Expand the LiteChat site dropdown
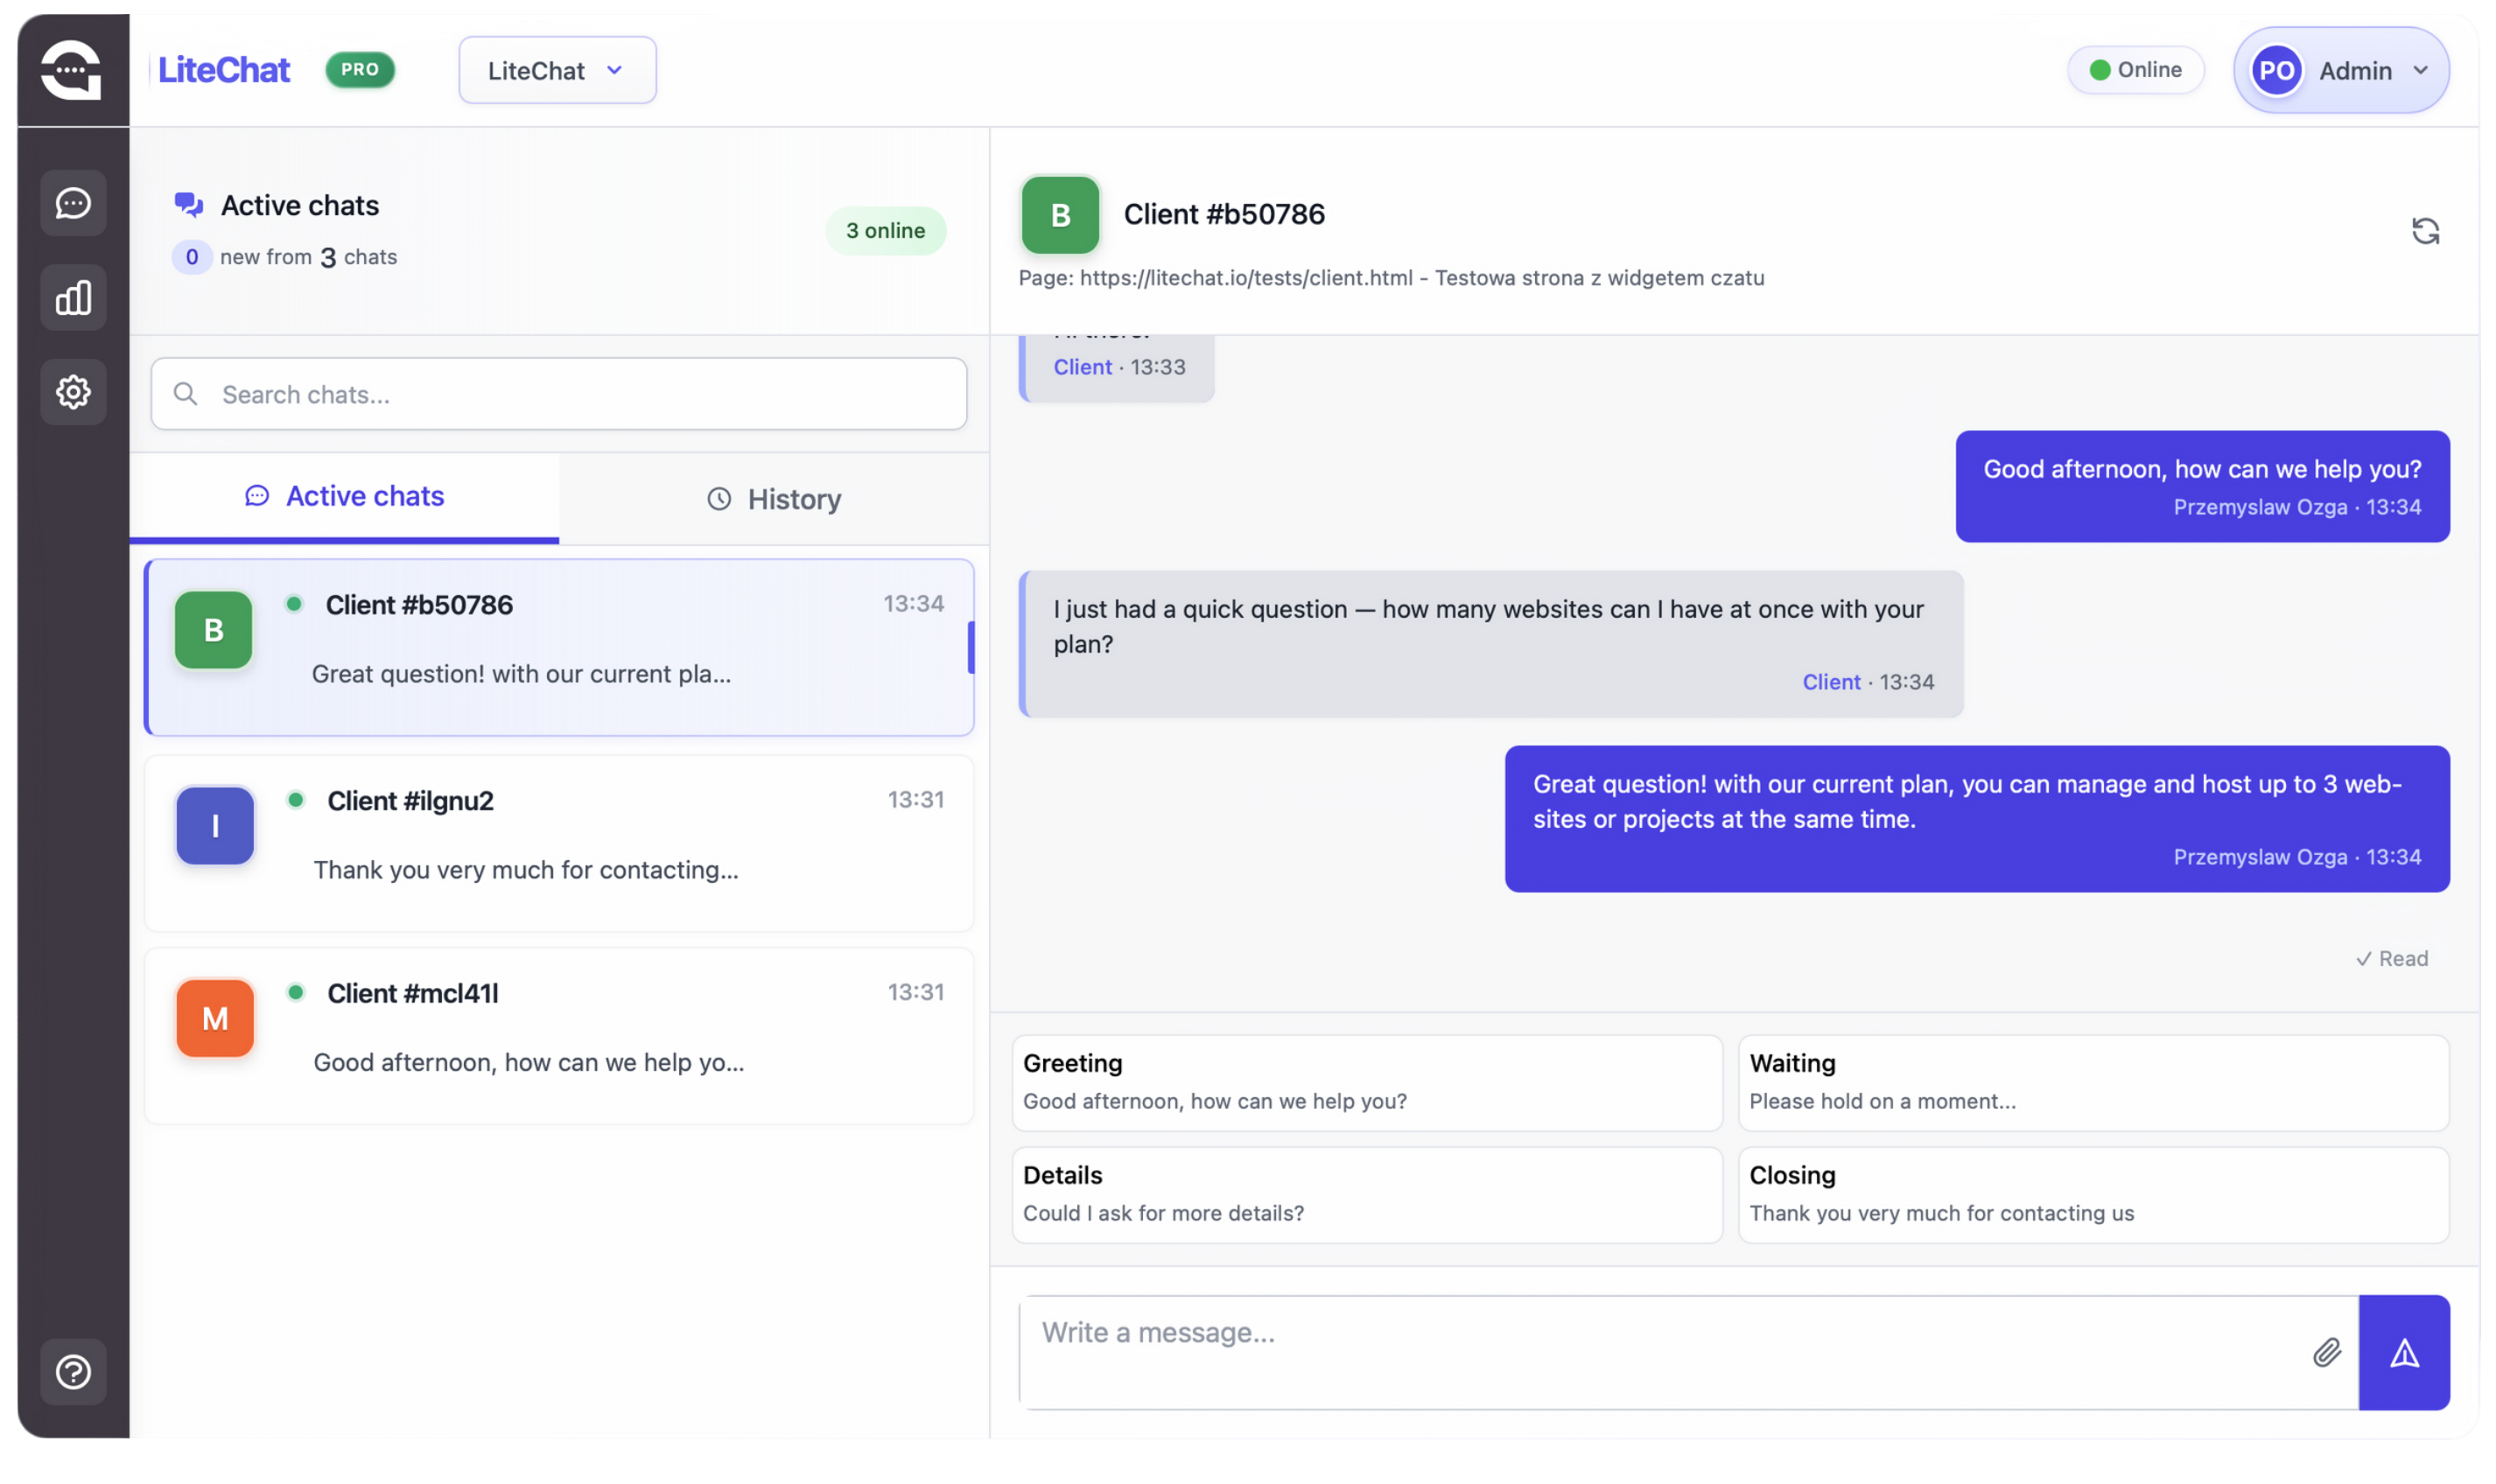 coord(557,70)
